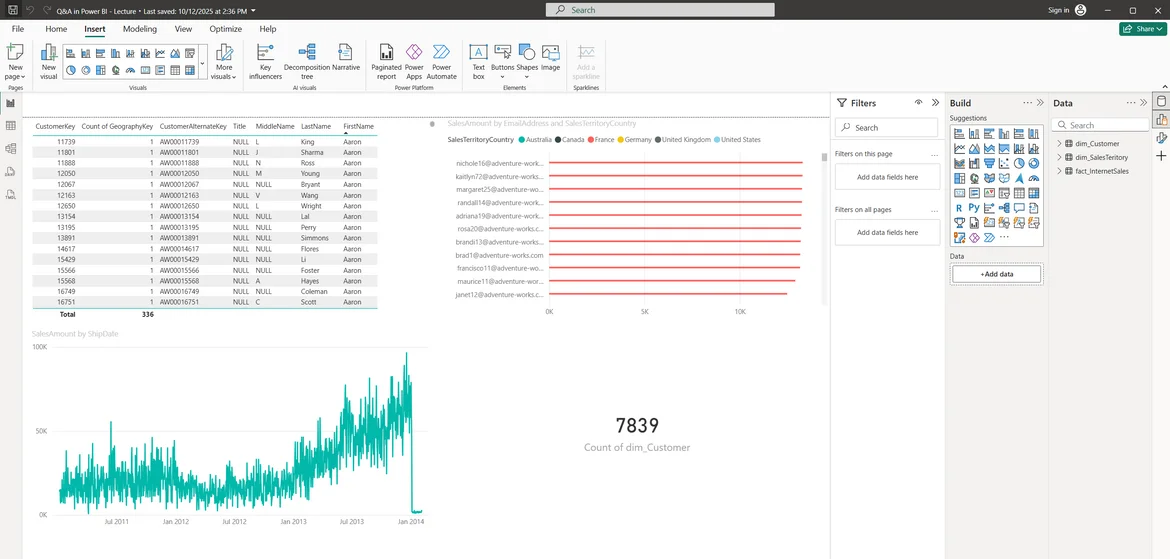Click the +Add data button
1170x559 pixels.
coord(996,274)
